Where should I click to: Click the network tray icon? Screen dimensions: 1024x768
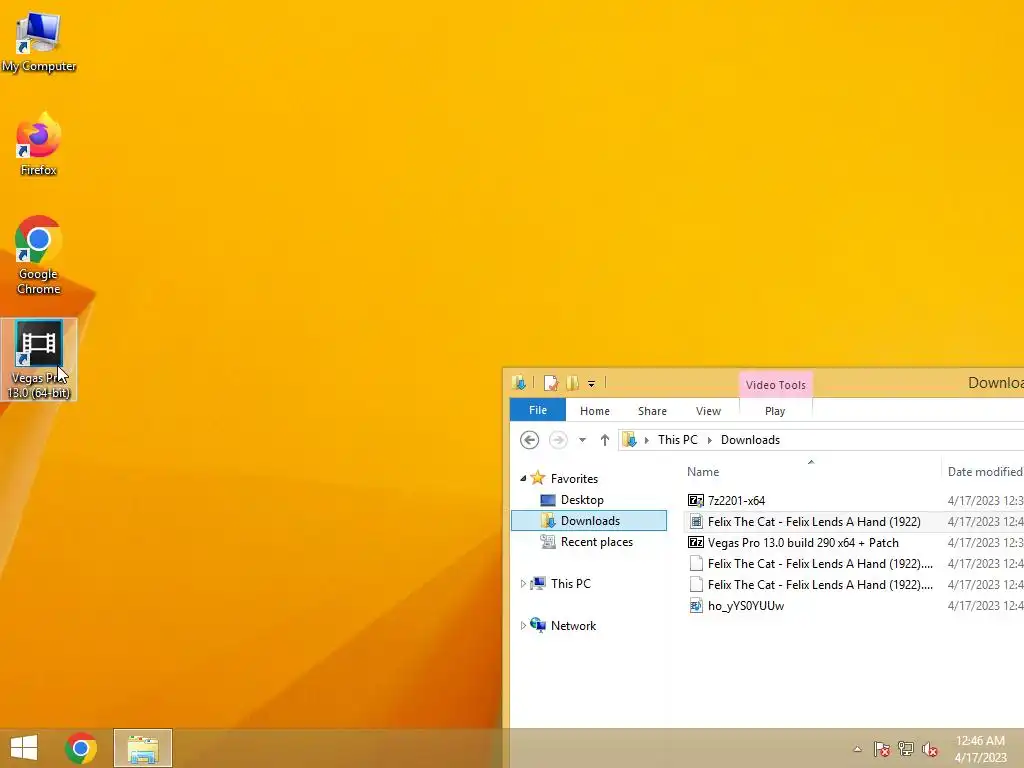coord(906,749)
